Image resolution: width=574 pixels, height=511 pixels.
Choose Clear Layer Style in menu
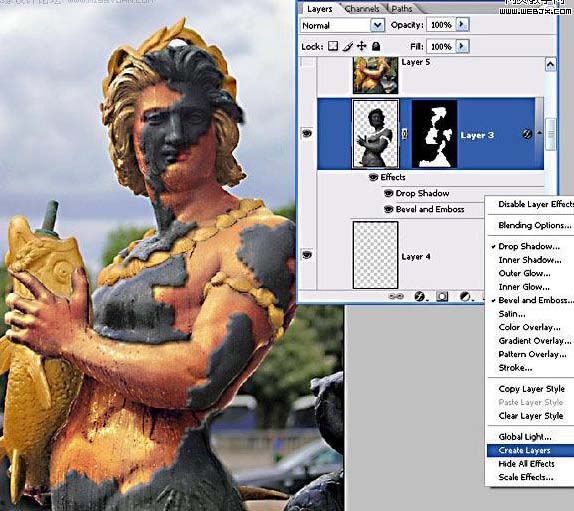pos(531,416)
